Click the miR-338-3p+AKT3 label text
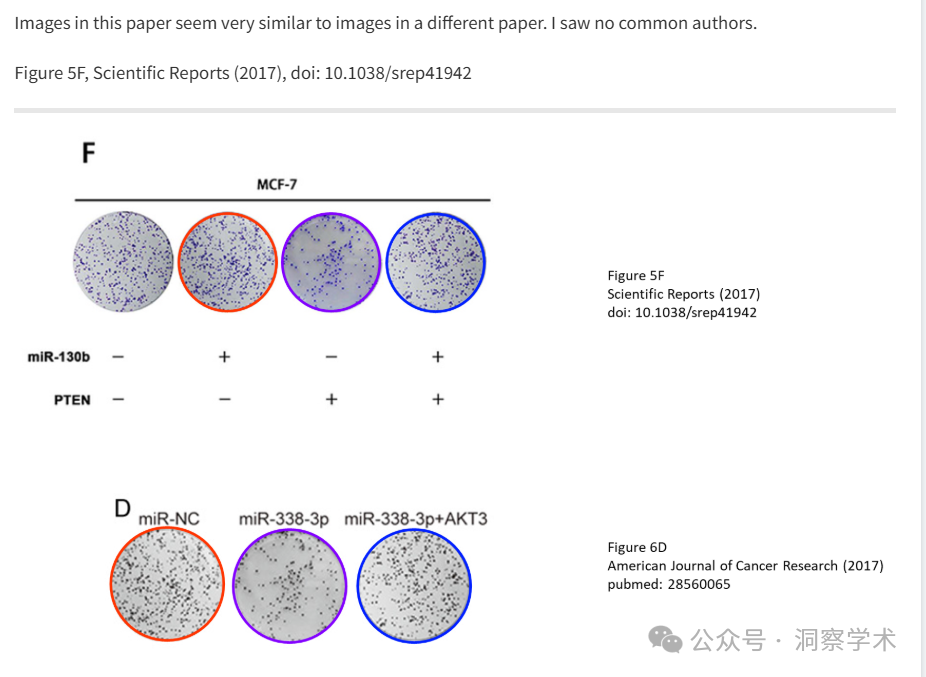Image resolution: width=926 pixels, height=677 pixels. pyautogui.click(x=416, y=519)
